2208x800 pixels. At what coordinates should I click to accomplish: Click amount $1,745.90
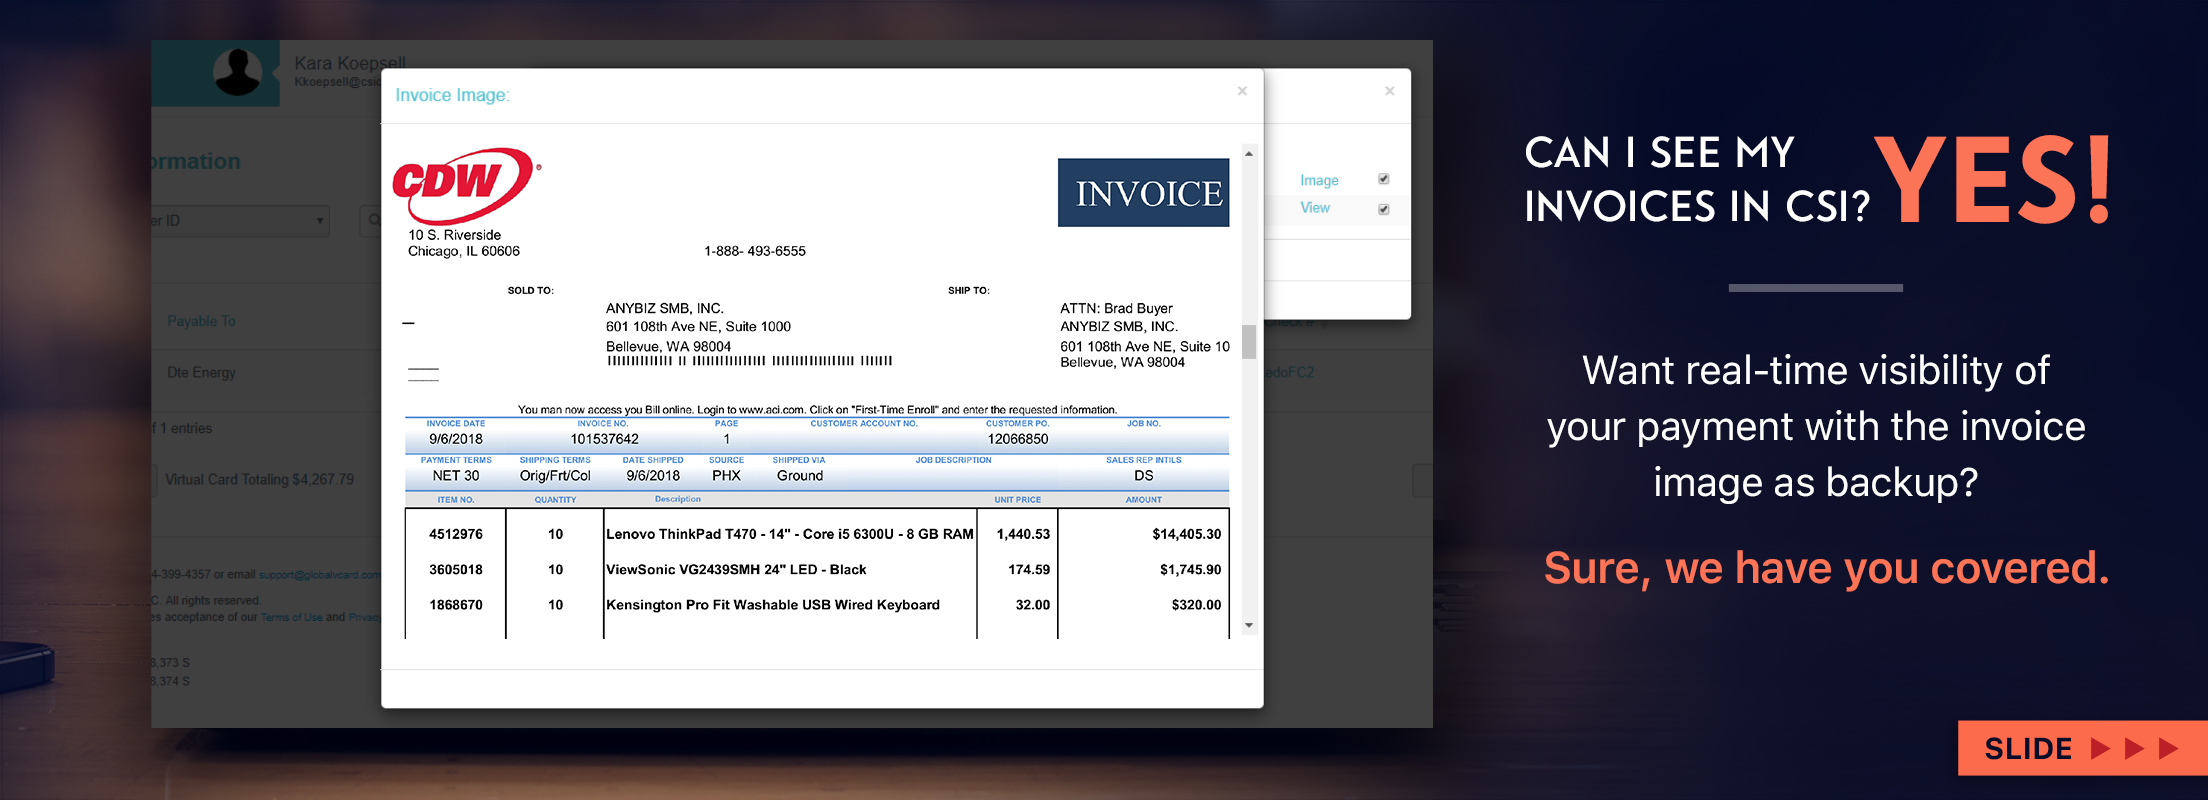[x=1190, y=570]
